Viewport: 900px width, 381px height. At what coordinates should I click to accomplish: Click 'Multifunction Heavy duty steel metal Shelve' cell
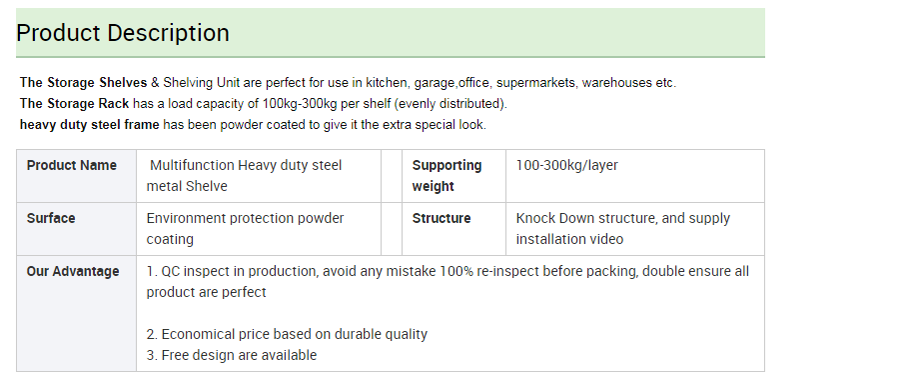tap(259, 176)
